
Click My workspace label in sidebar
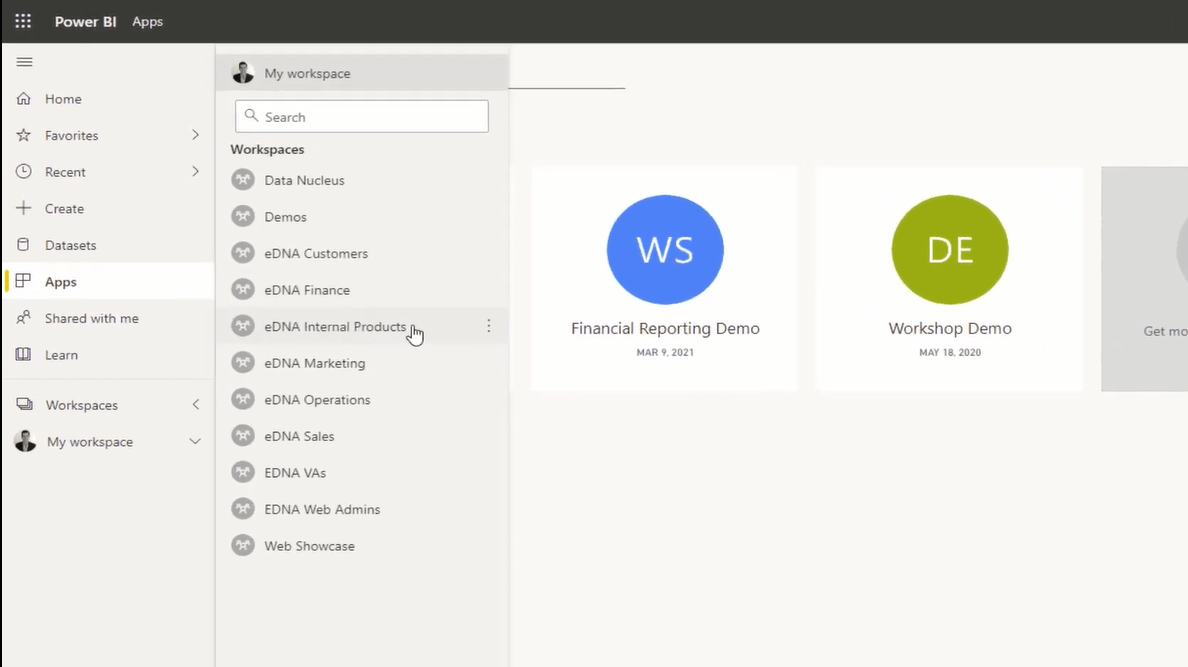(90, 442)
